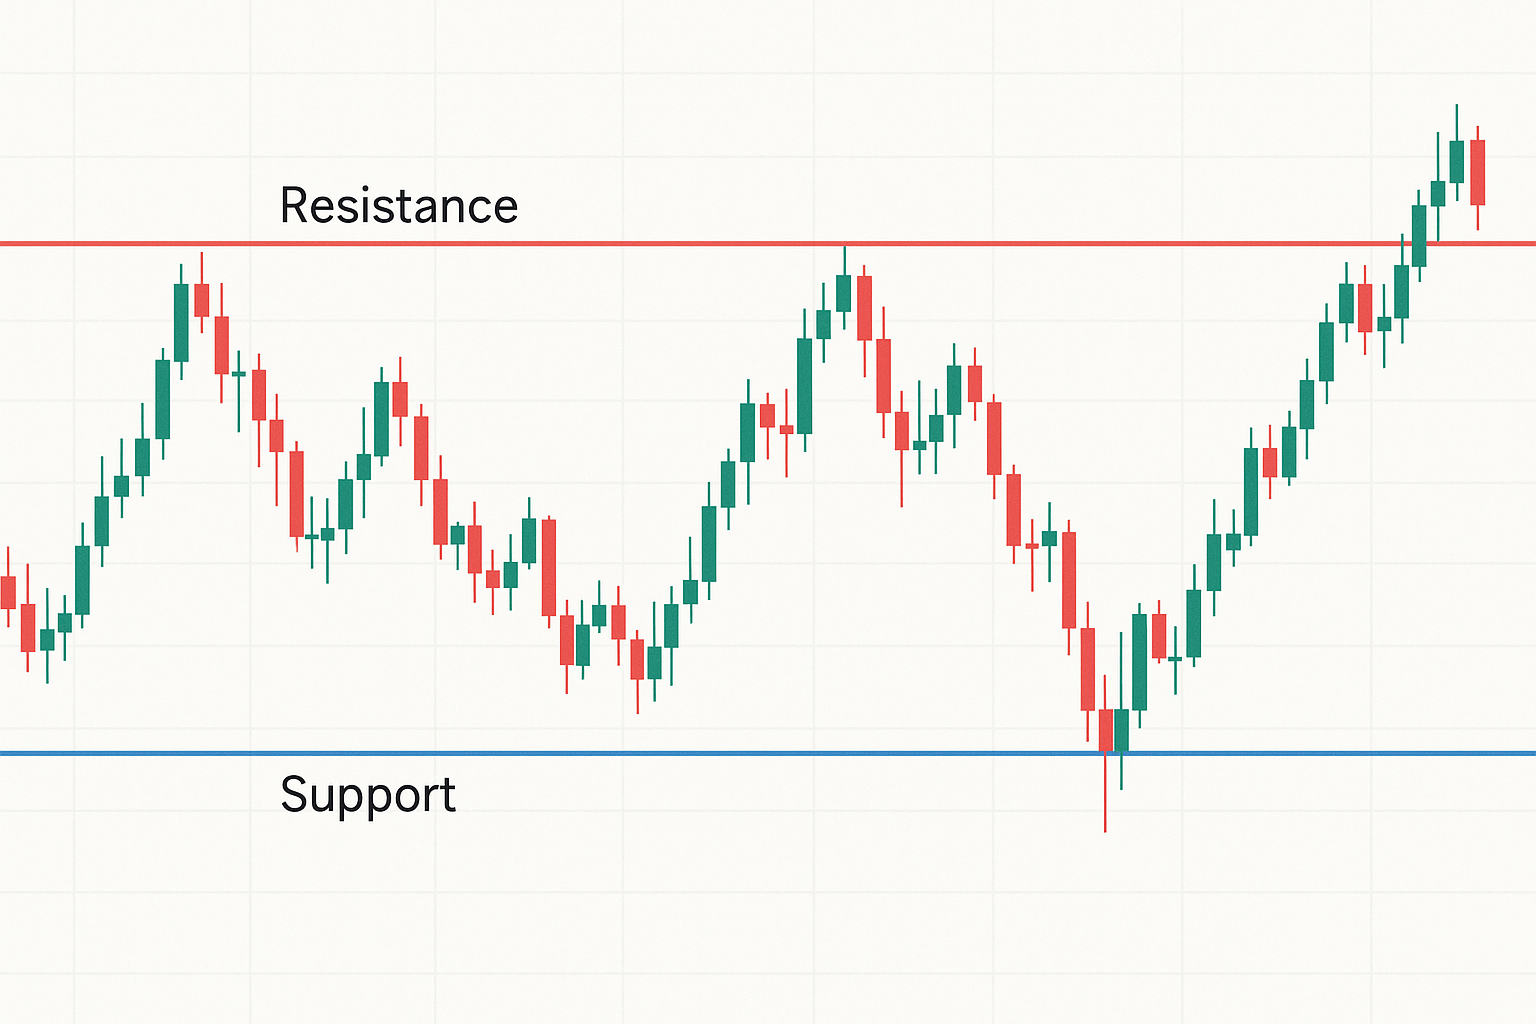Click the tall green candle leading into the middle peak
This screenshot has height=1024, width=1536.
[804, 385]
